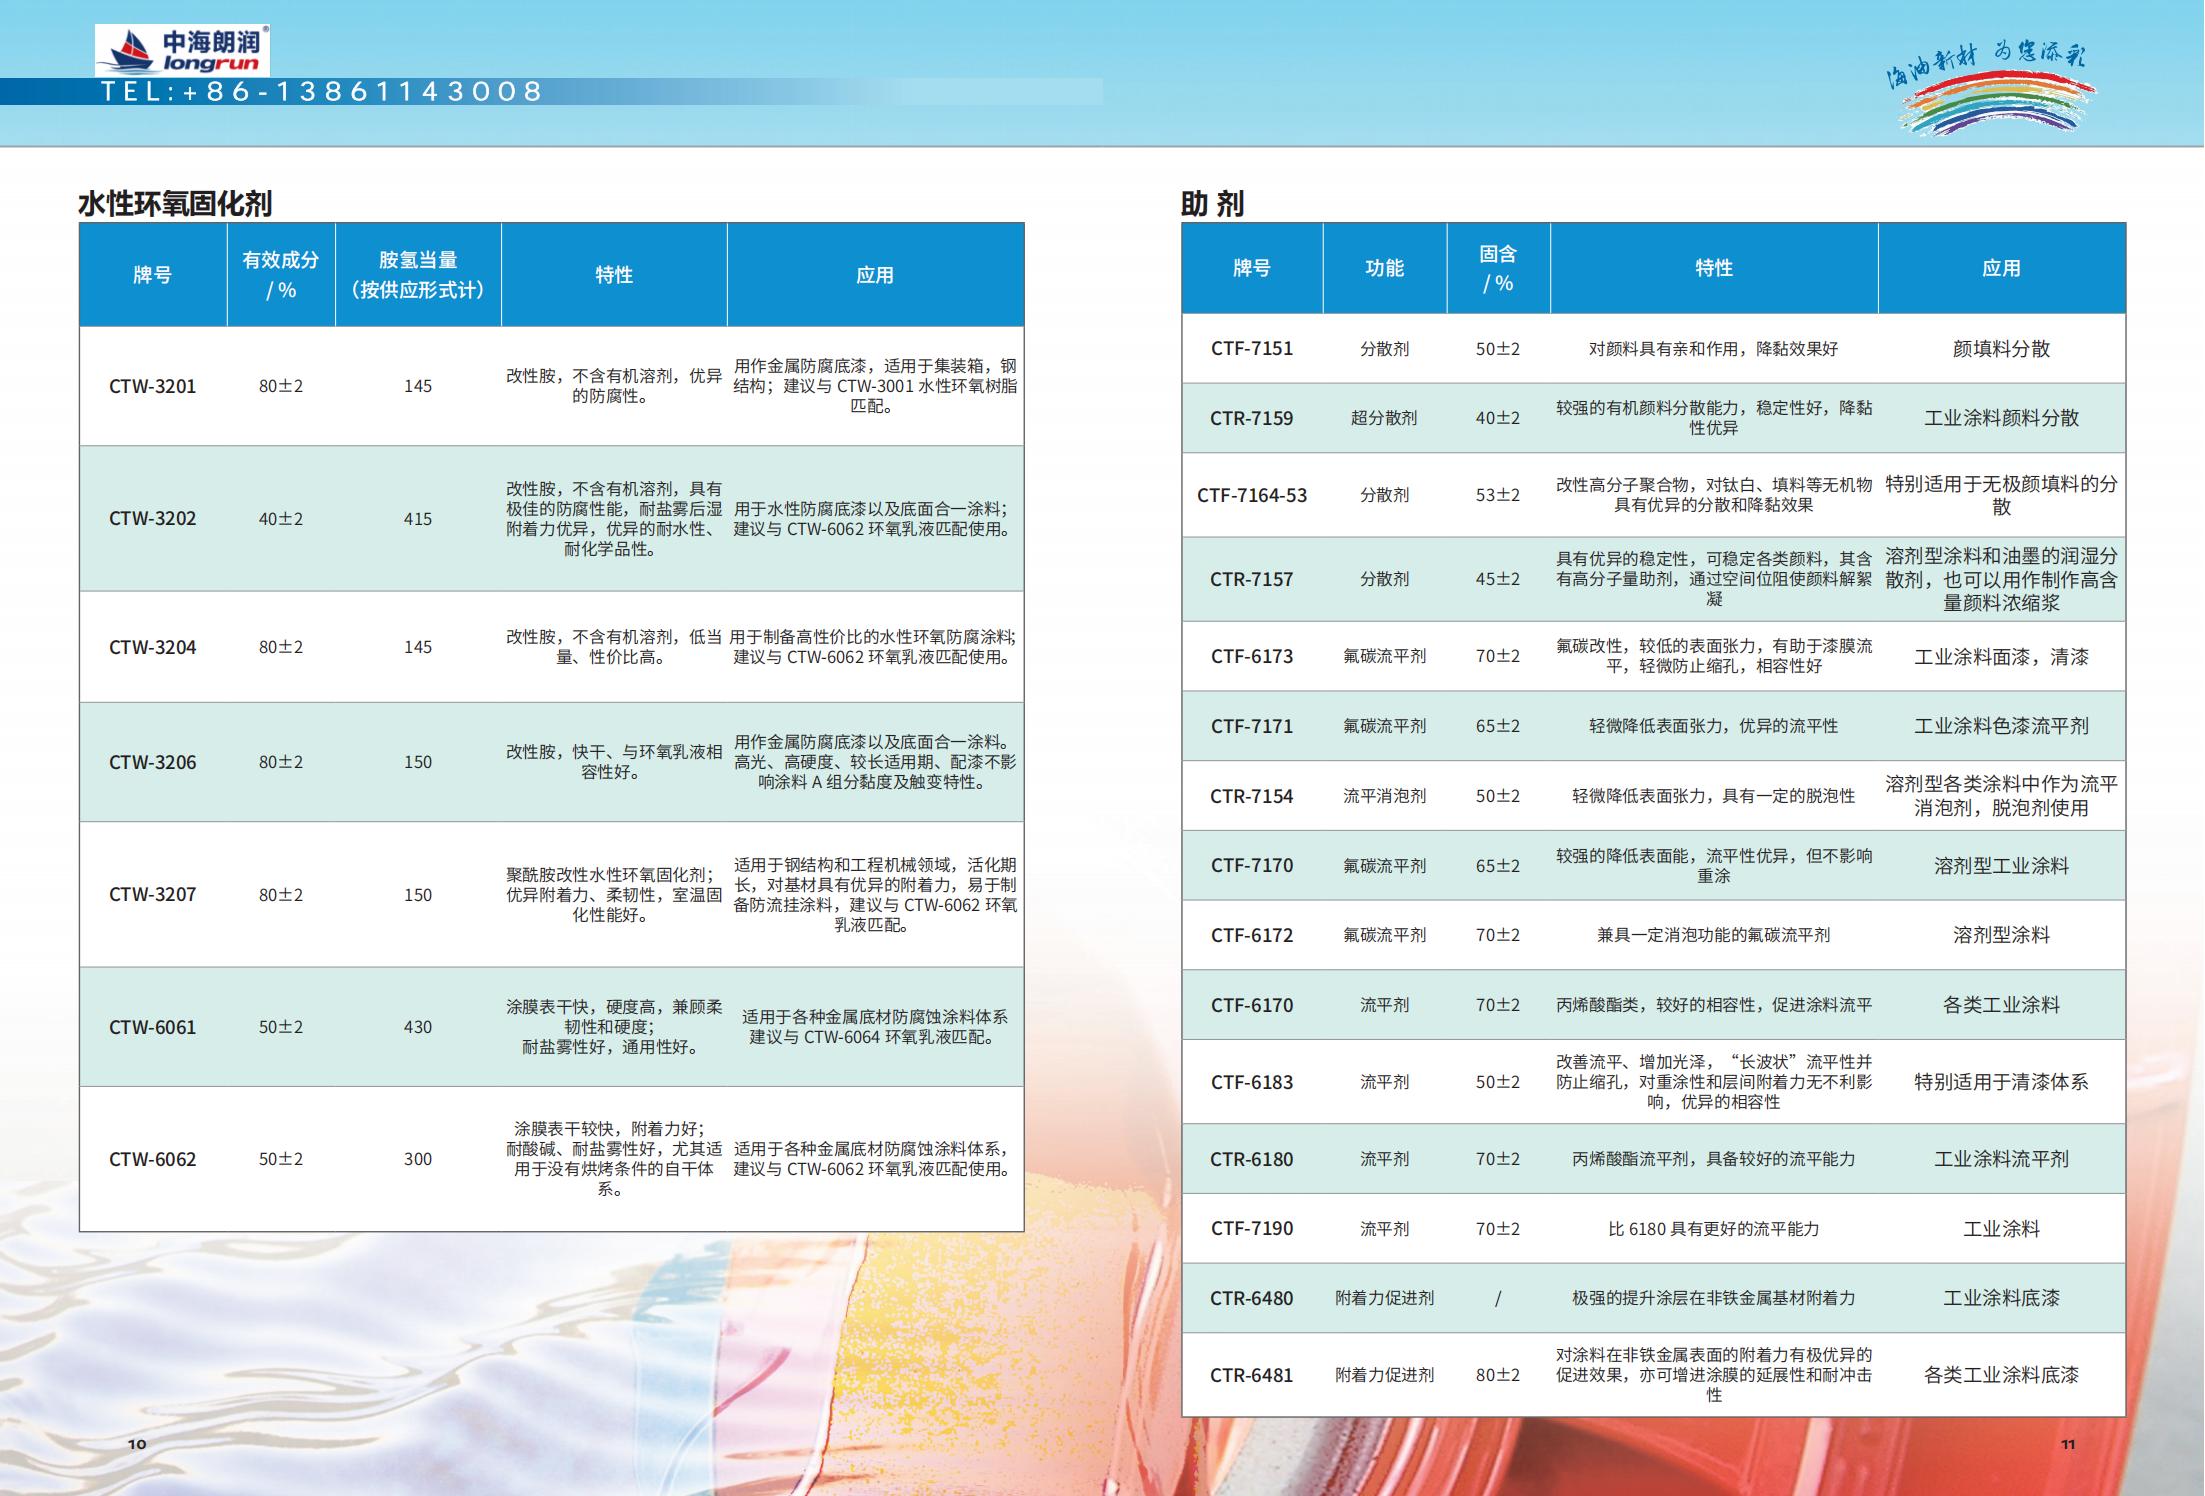The image size is (2205, 1496).
Task: Click the 固含 column header
Action: (x=1498, y=268)
